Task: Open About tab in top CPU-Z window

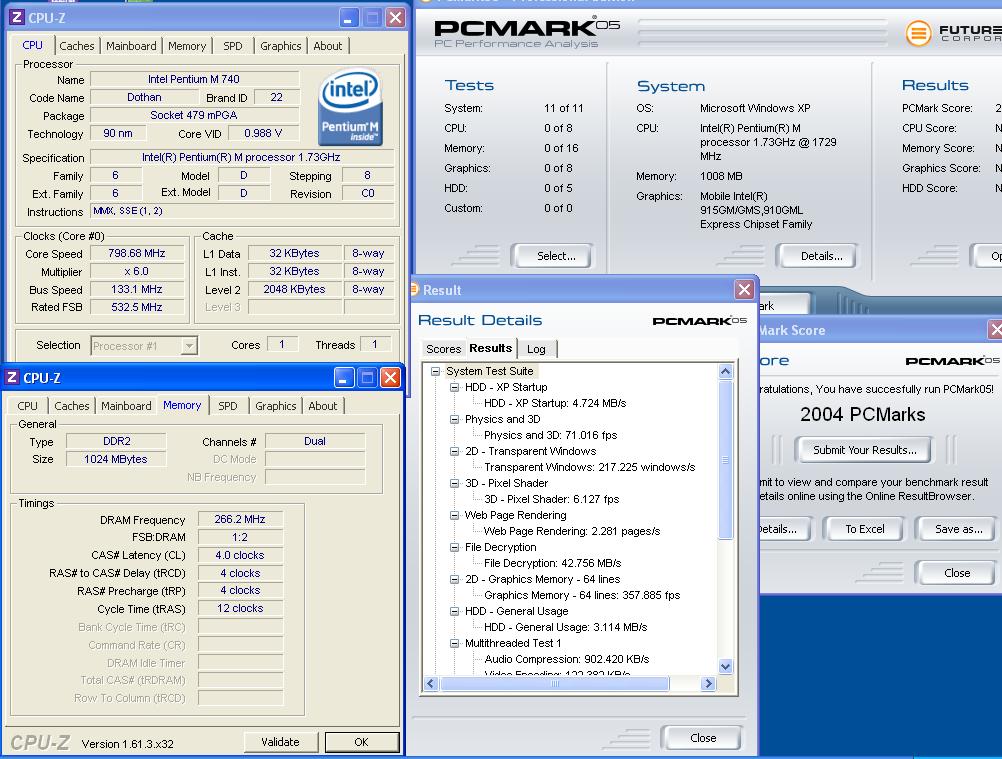Action: pyautogui.click(x=327, y=46)
